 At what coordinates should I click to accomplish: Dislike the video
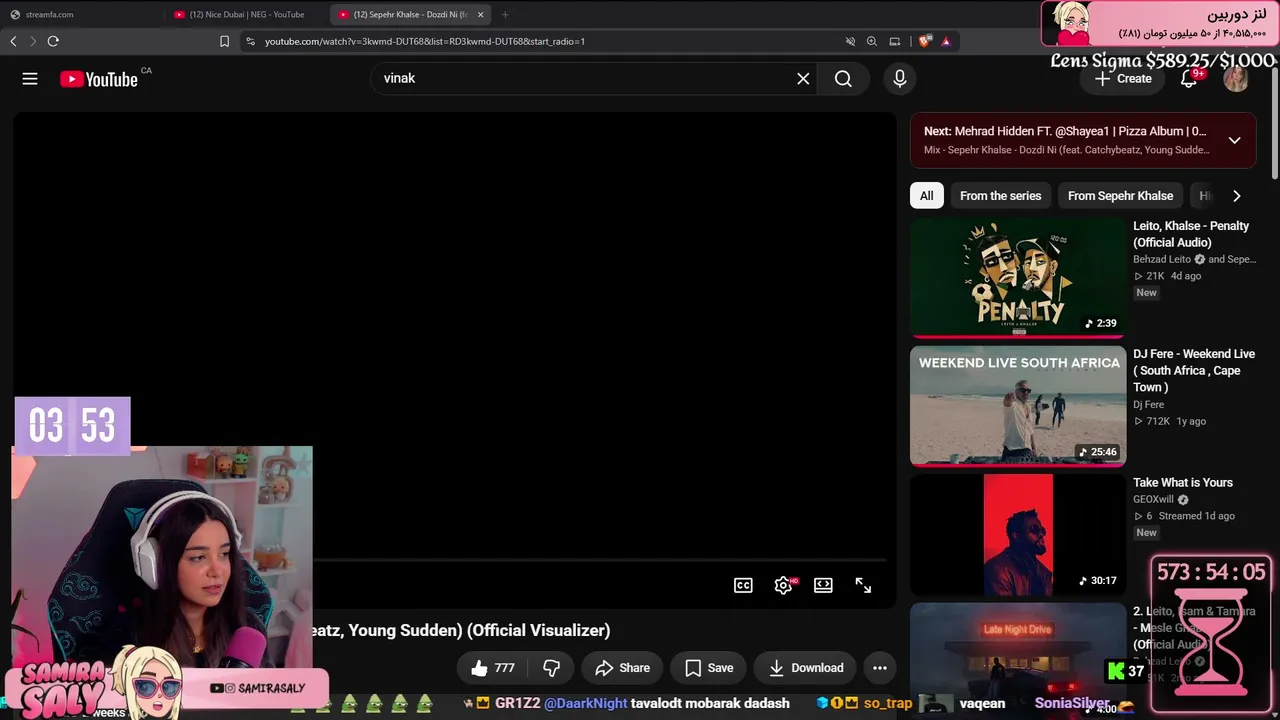551,668
